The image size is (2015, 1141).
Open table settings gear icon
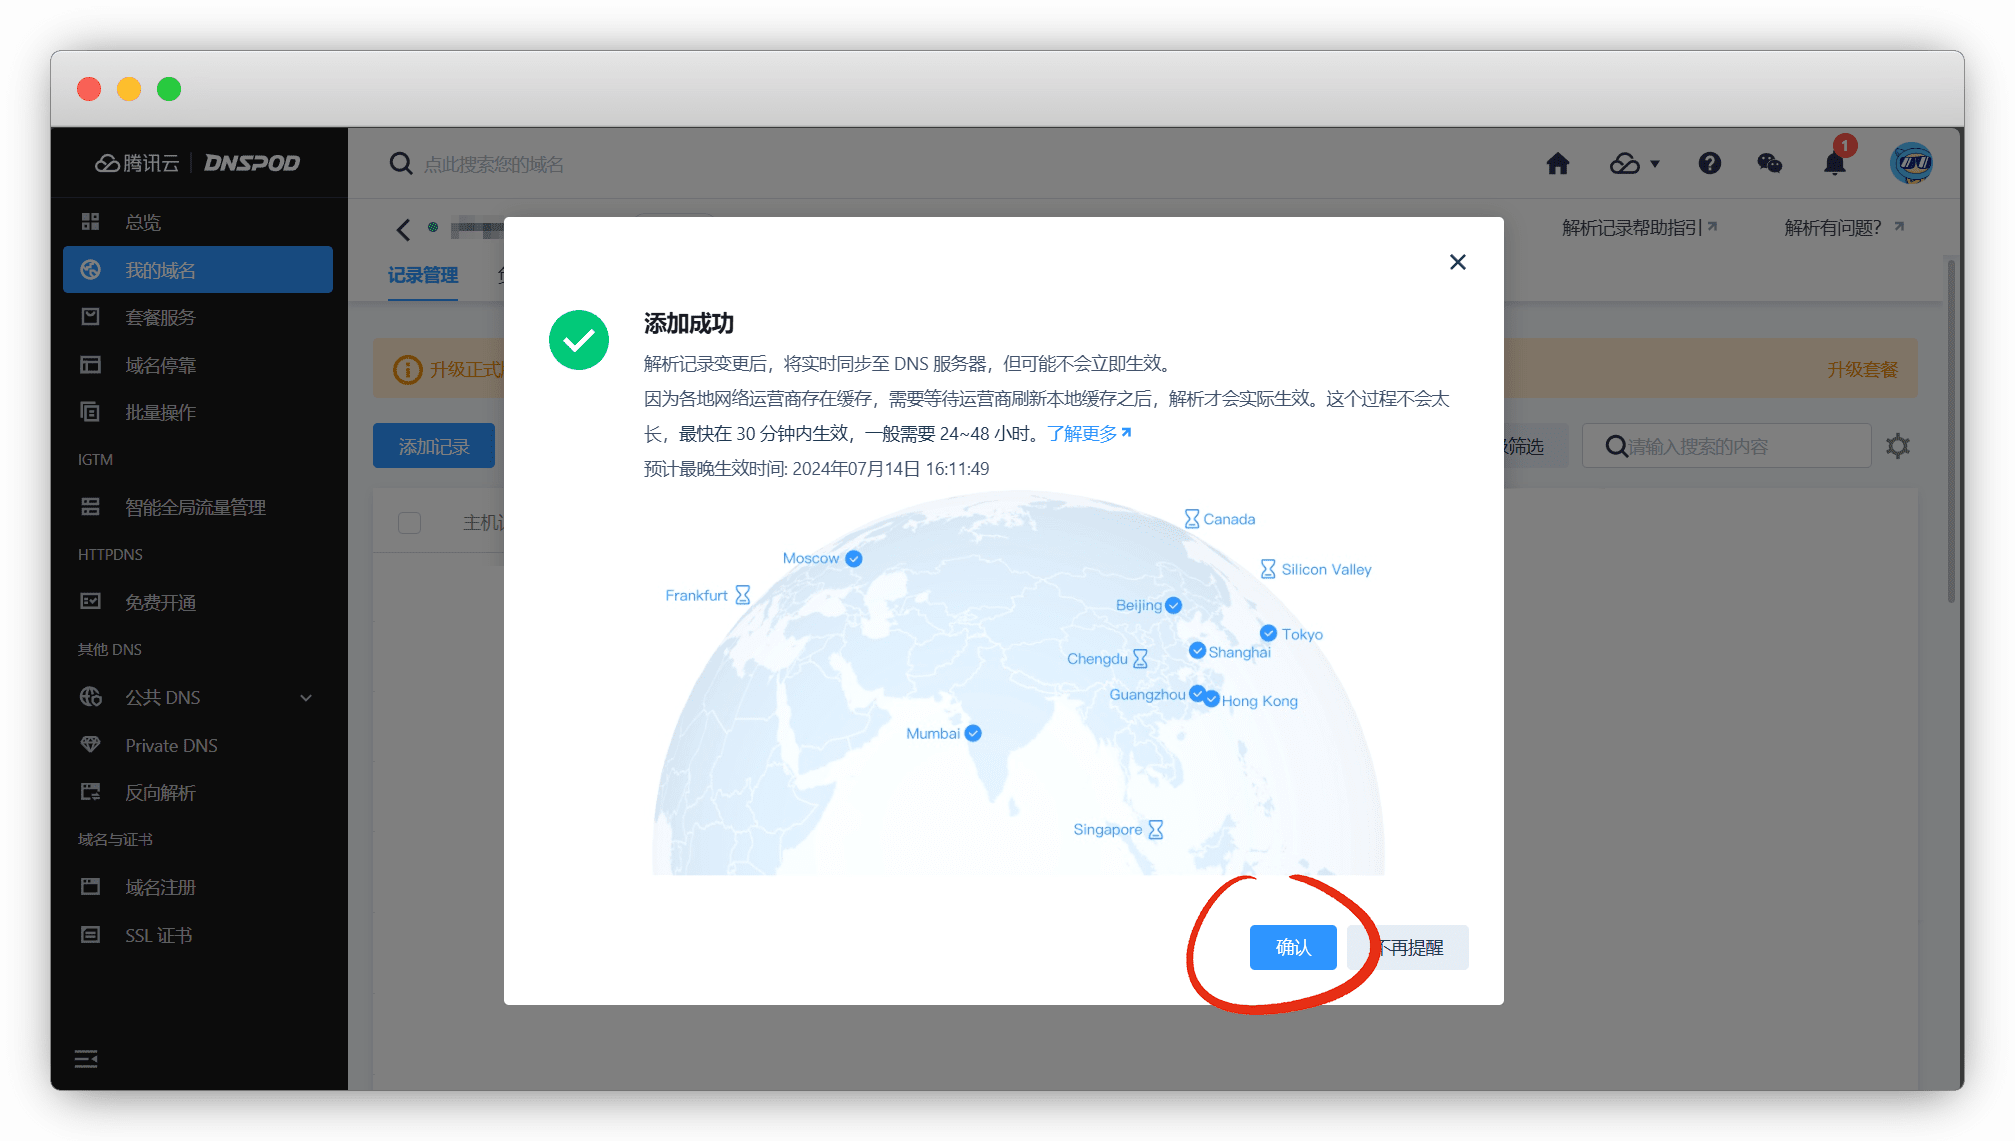1897,446
